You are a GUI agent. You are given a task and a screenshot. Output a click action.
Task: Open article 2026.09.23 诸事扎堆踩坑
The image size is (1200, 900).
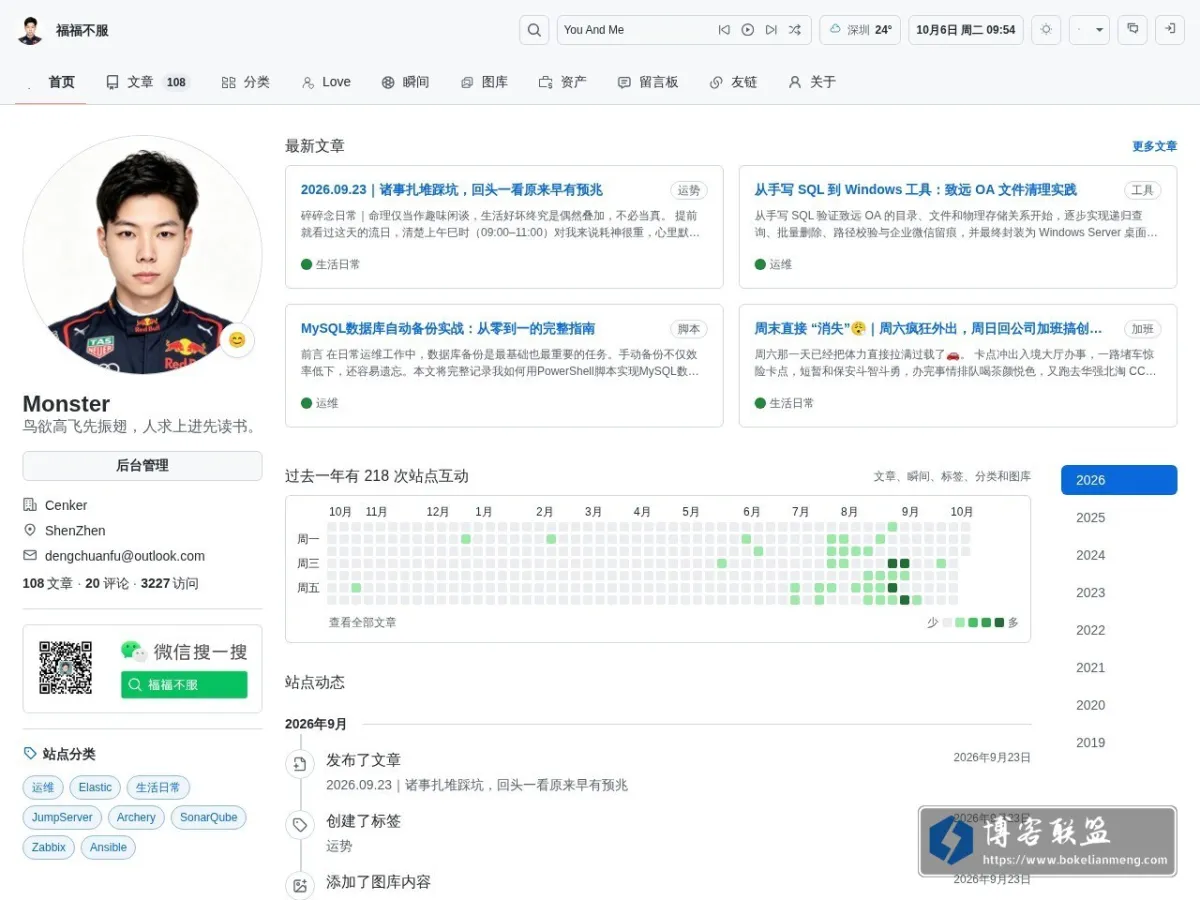451,190
